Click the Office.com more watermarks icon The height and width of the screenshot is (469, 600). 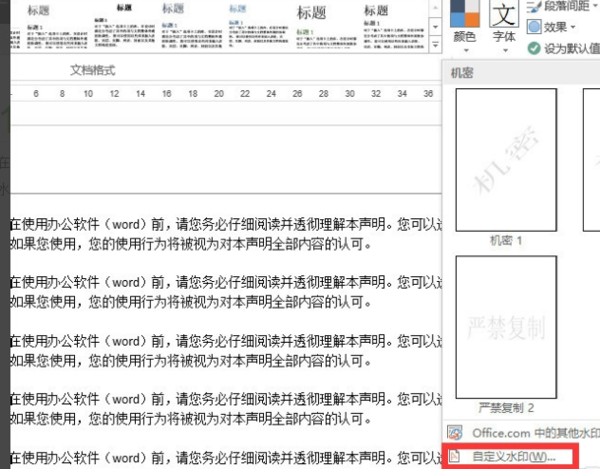[x=455, y=433]
